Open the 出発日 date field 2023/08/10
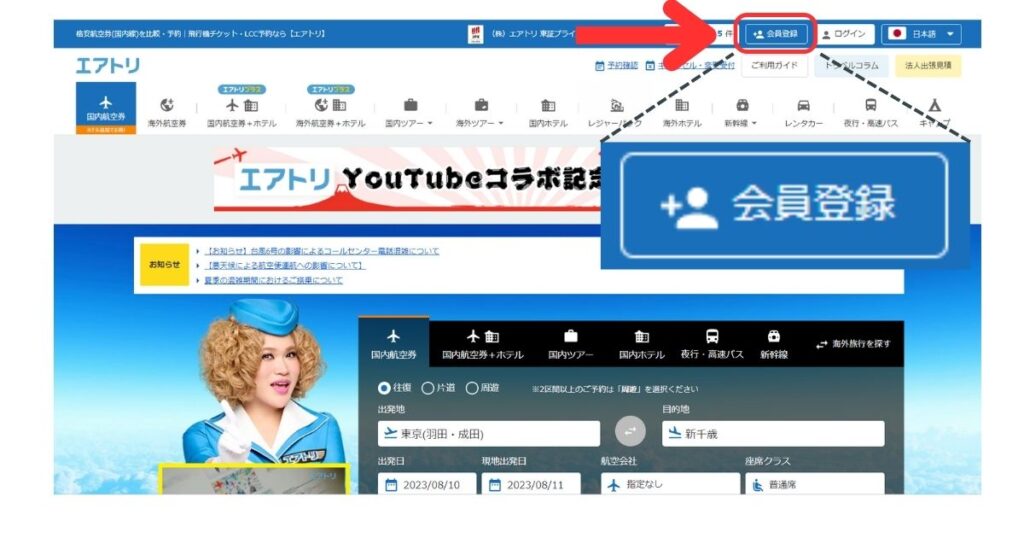 [x=427, y=484]
